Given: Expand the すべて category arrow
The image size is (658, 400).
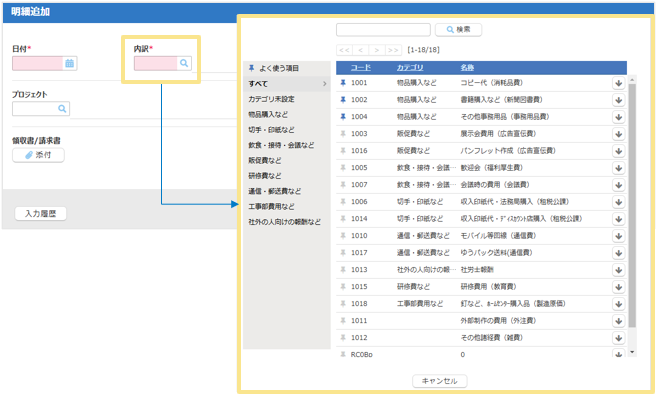Looking at the screenshot, I should click(325, 84).
